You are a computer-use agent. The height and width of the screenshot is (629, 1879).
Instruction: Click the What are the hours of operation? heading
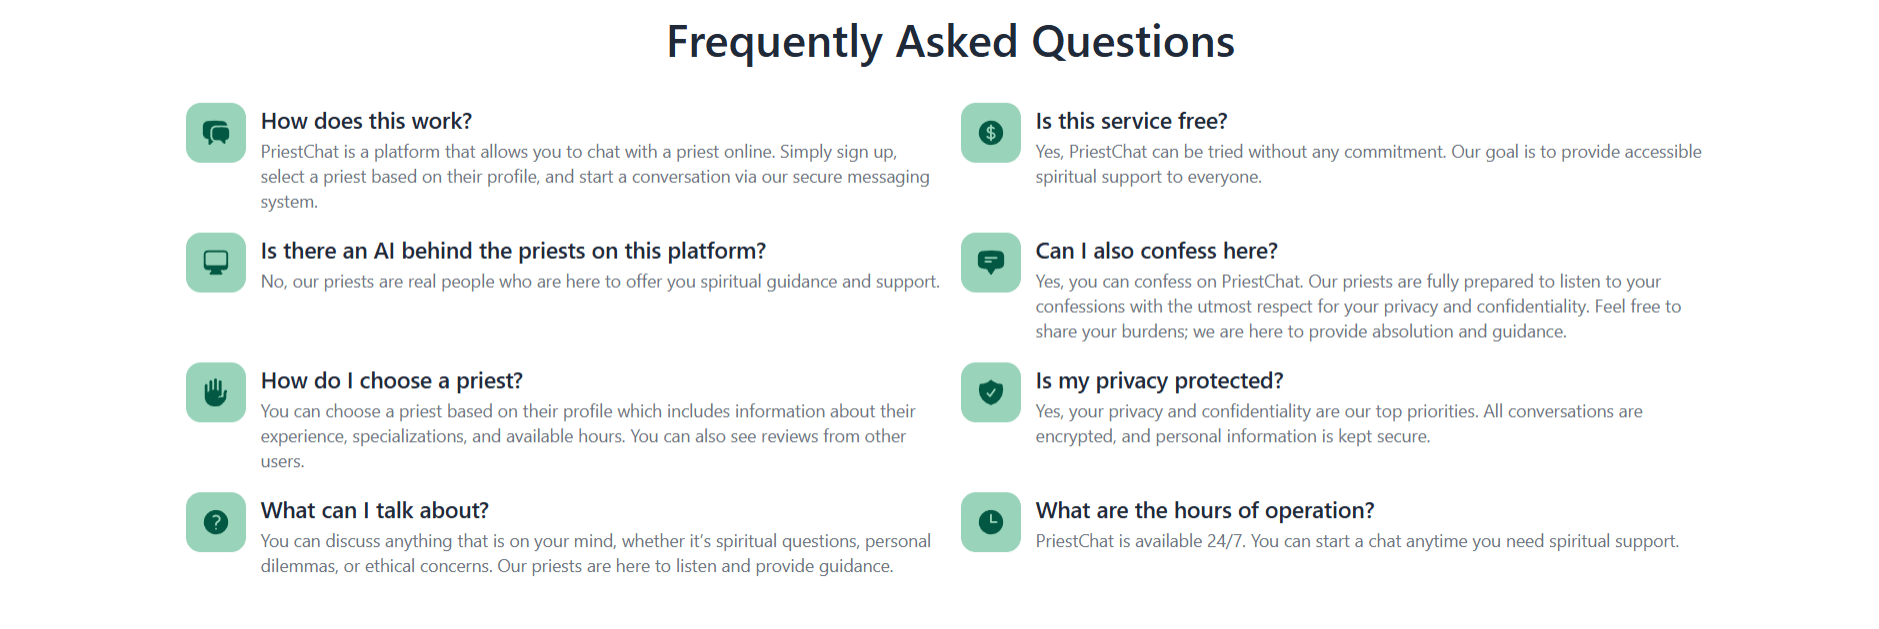click(x=1205, y=511)
